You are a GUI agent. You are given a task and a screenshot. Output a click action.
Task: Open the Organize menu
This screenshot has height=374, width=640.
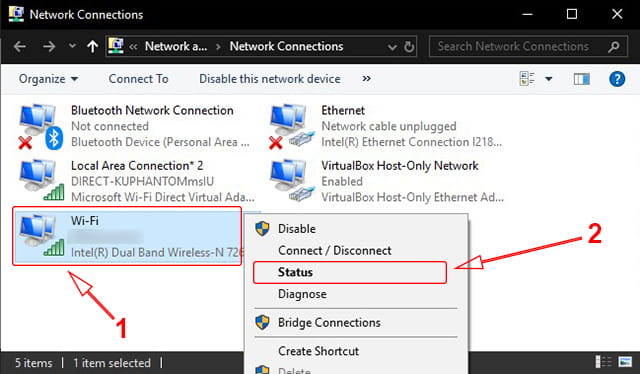click(x=48, y=79)
